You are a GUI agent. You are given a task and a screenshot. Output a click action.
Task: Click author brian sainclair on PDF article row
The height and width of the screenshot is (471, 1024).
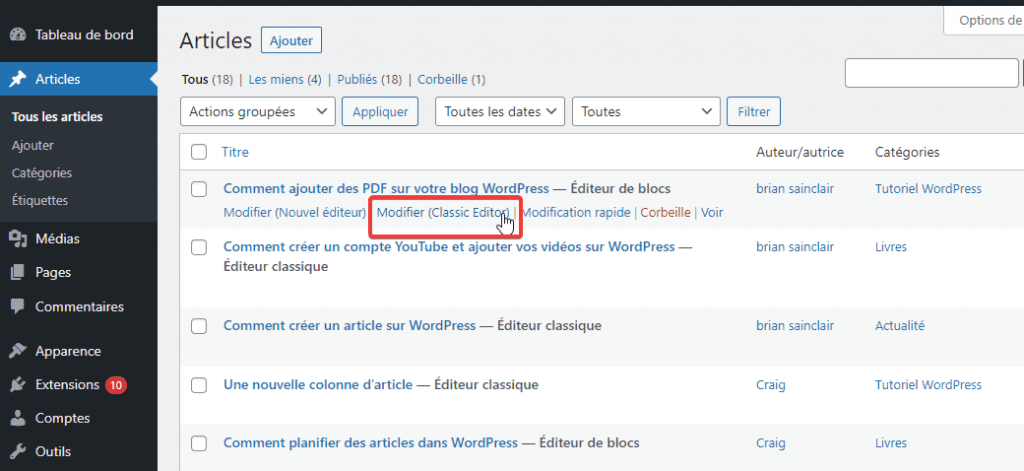coord(795,189)
